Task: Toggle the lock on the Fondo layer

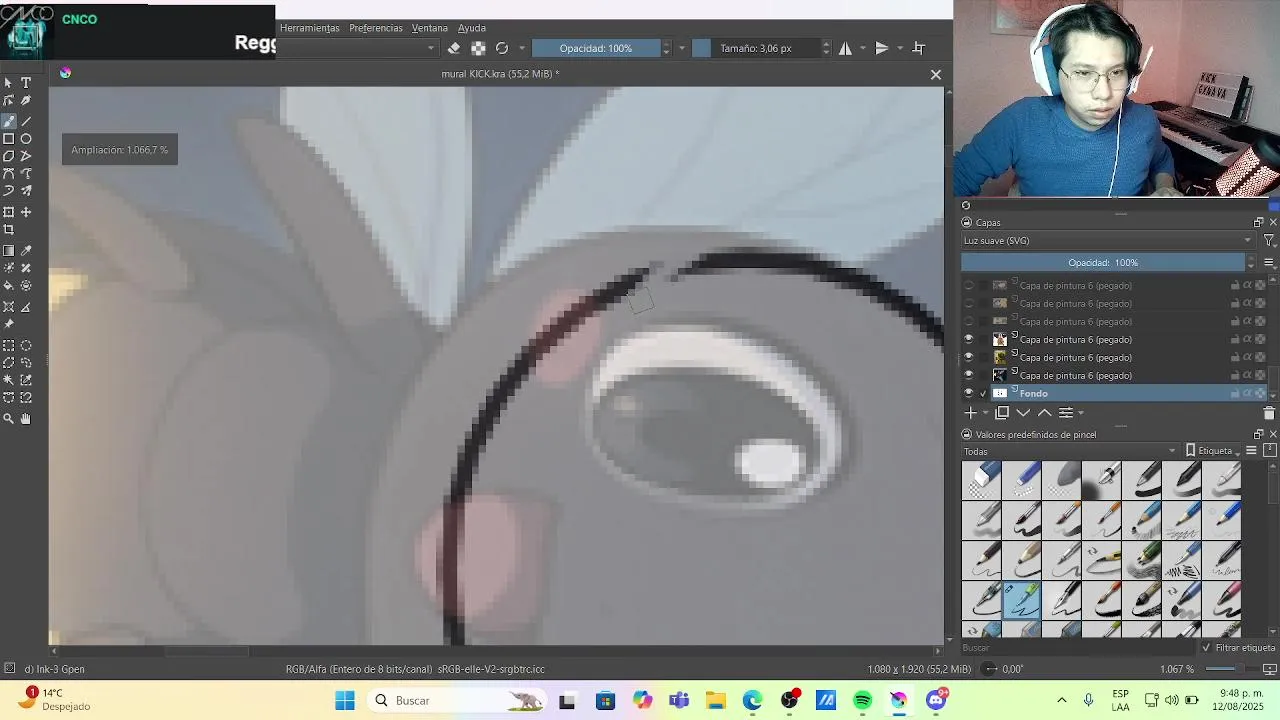Action: [1235, 394]
